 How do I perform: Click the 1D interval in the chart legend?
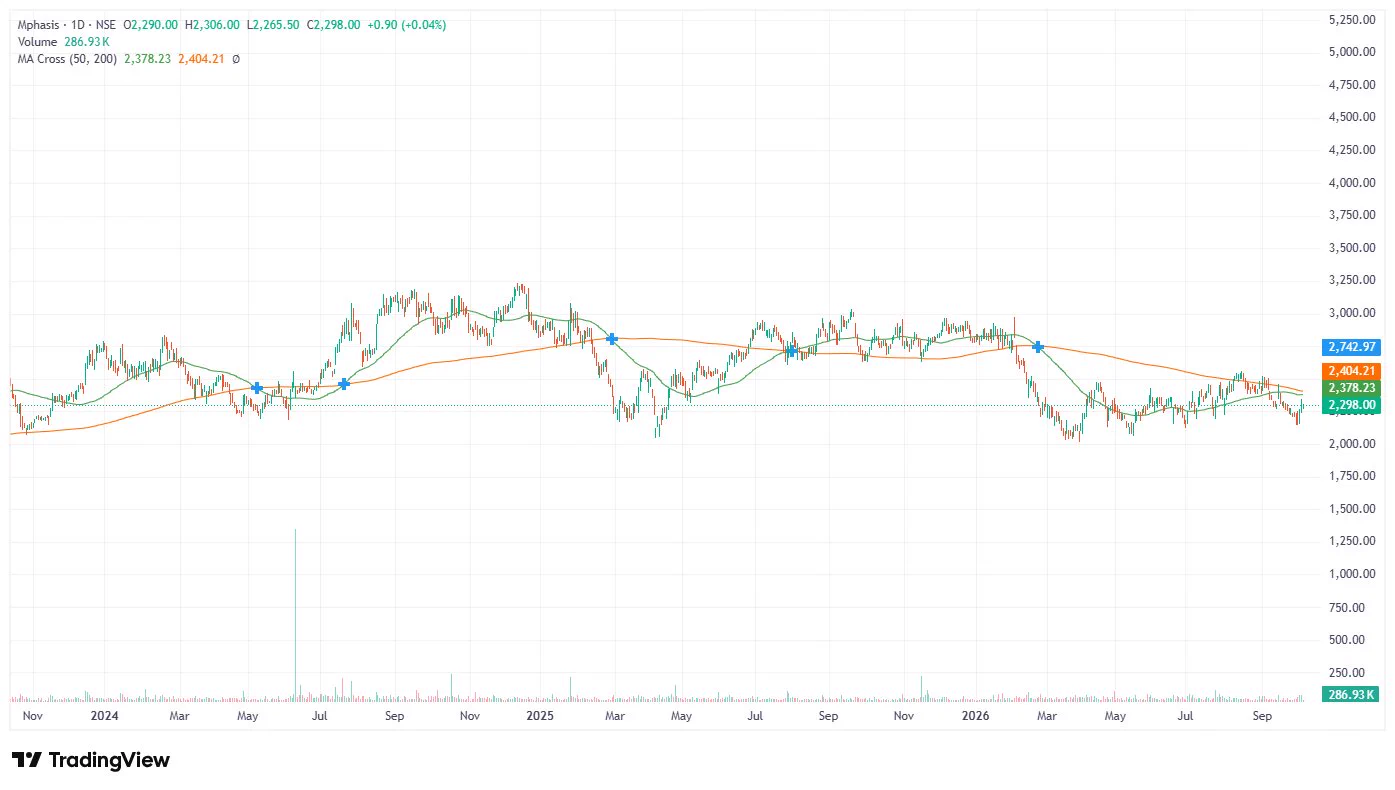[77, 24]
